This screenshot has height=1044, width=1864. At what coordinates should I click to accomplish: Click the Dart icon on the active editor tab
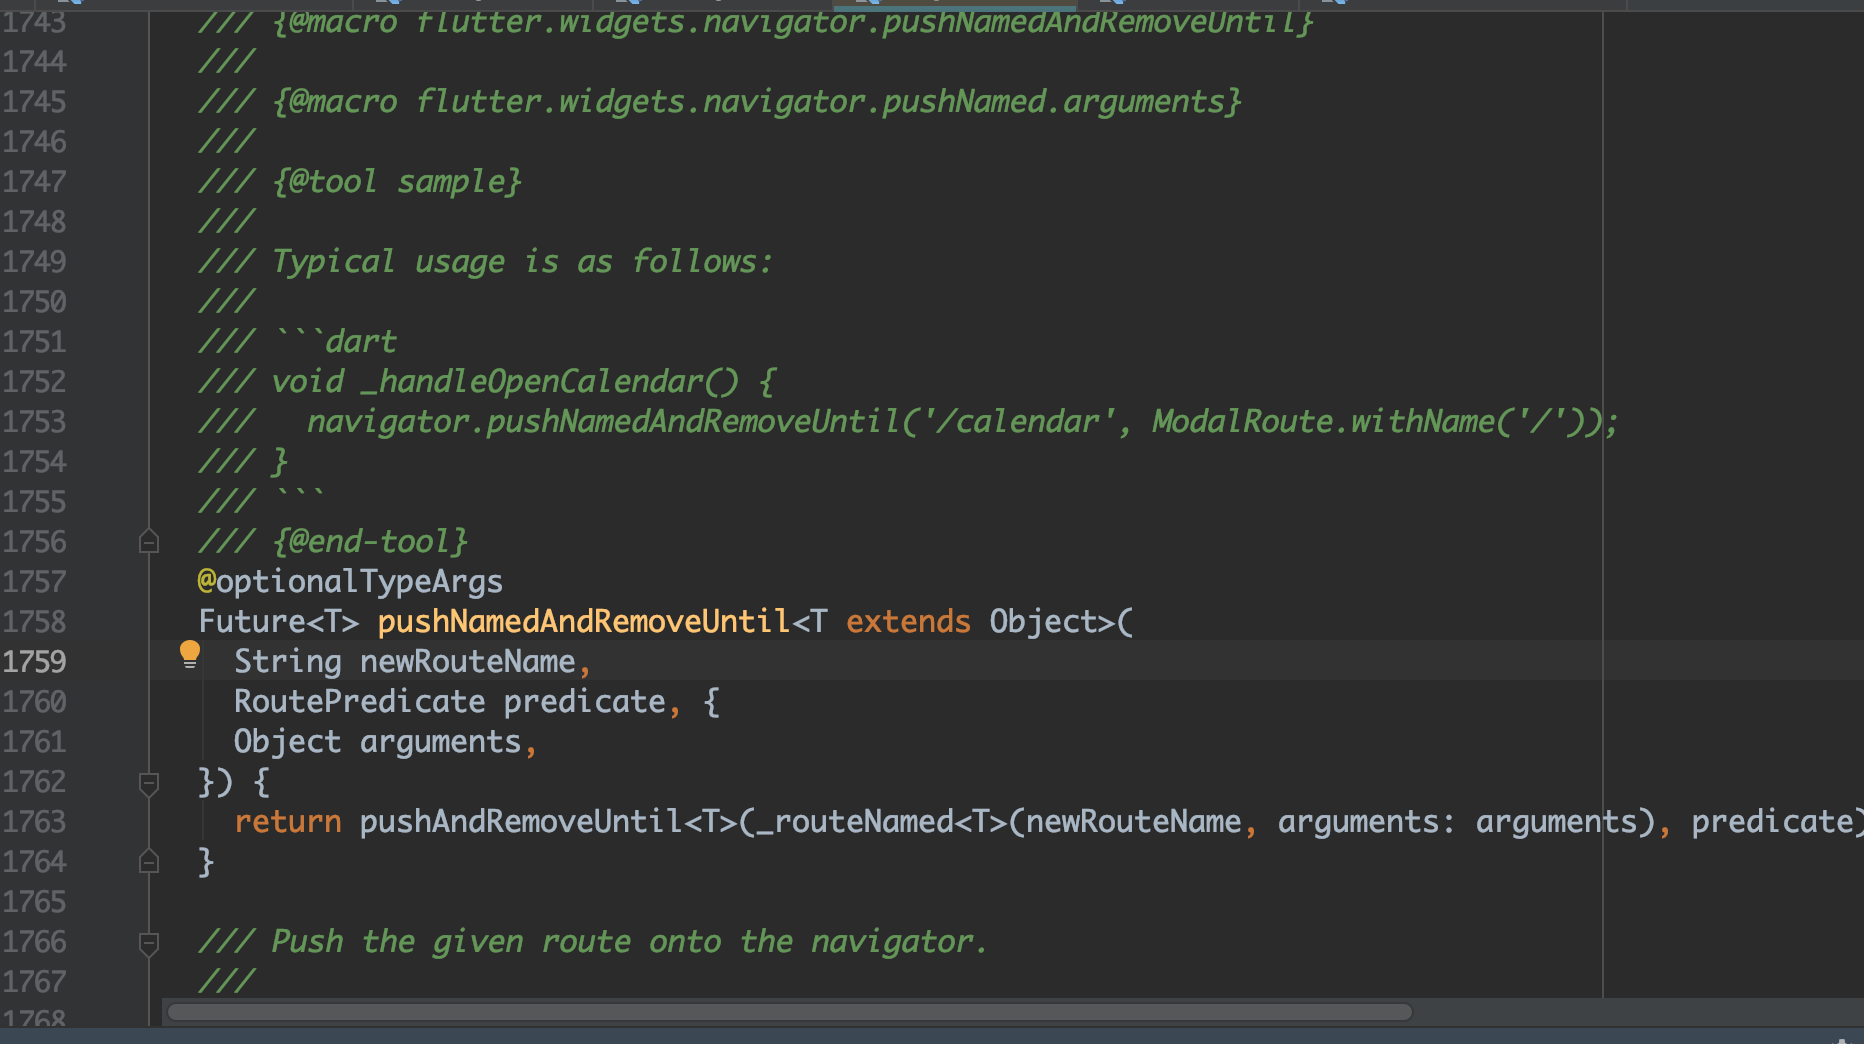click(x=869, y=5)
